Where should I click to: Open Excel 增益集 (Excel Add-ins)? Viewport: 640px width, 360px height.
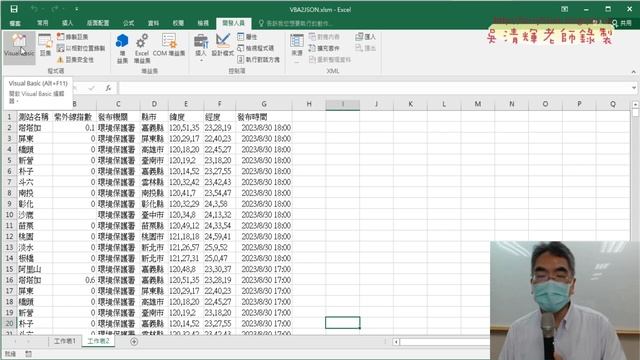point(142,48)
